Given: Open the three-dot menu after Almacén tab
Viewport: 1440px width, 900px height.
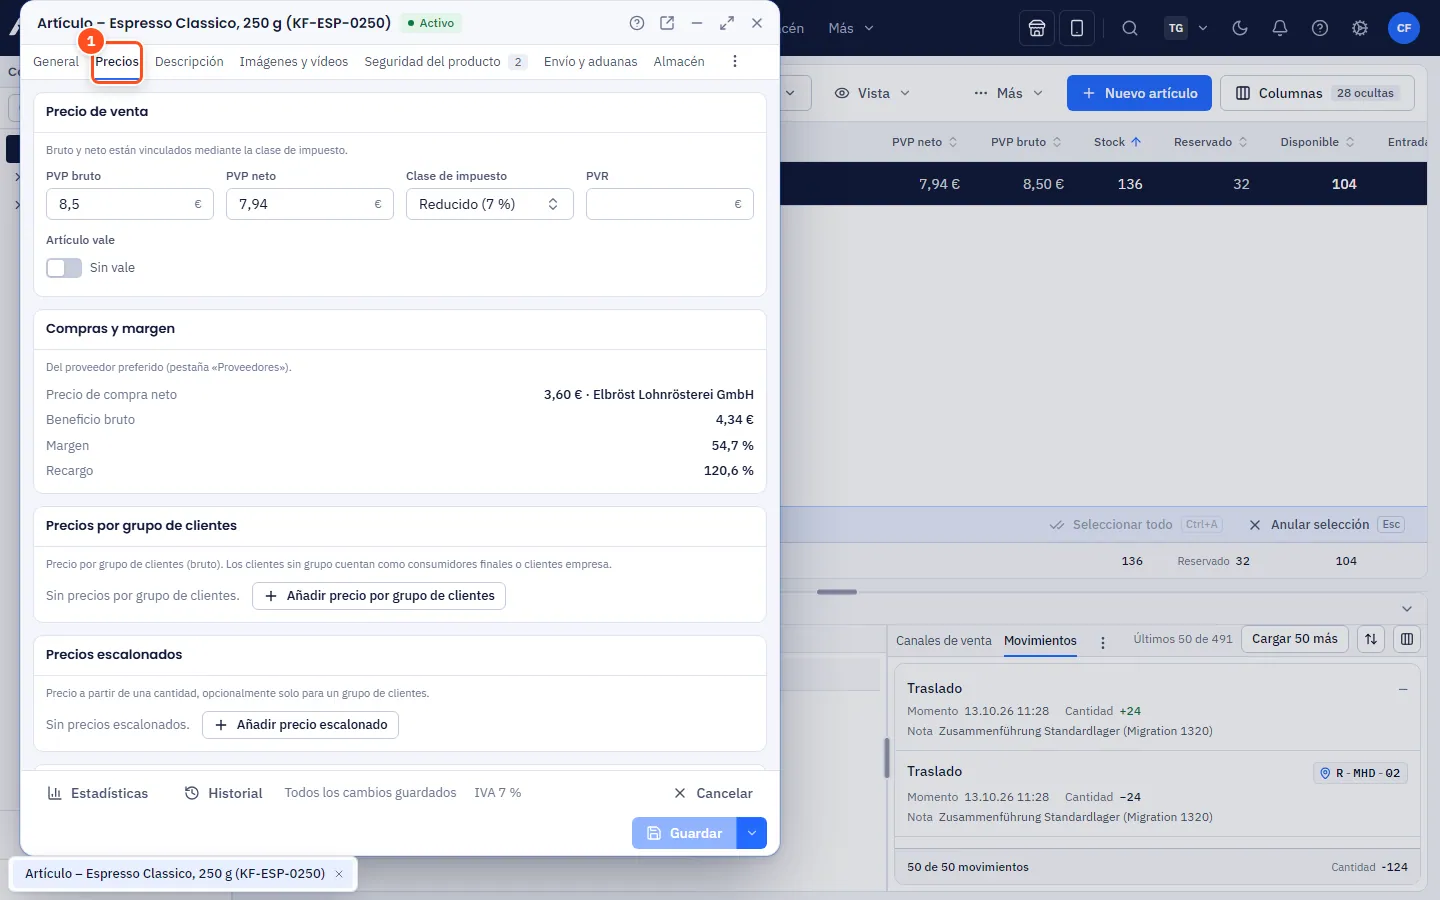Looking at the screenshot, I should pos(735,61).
